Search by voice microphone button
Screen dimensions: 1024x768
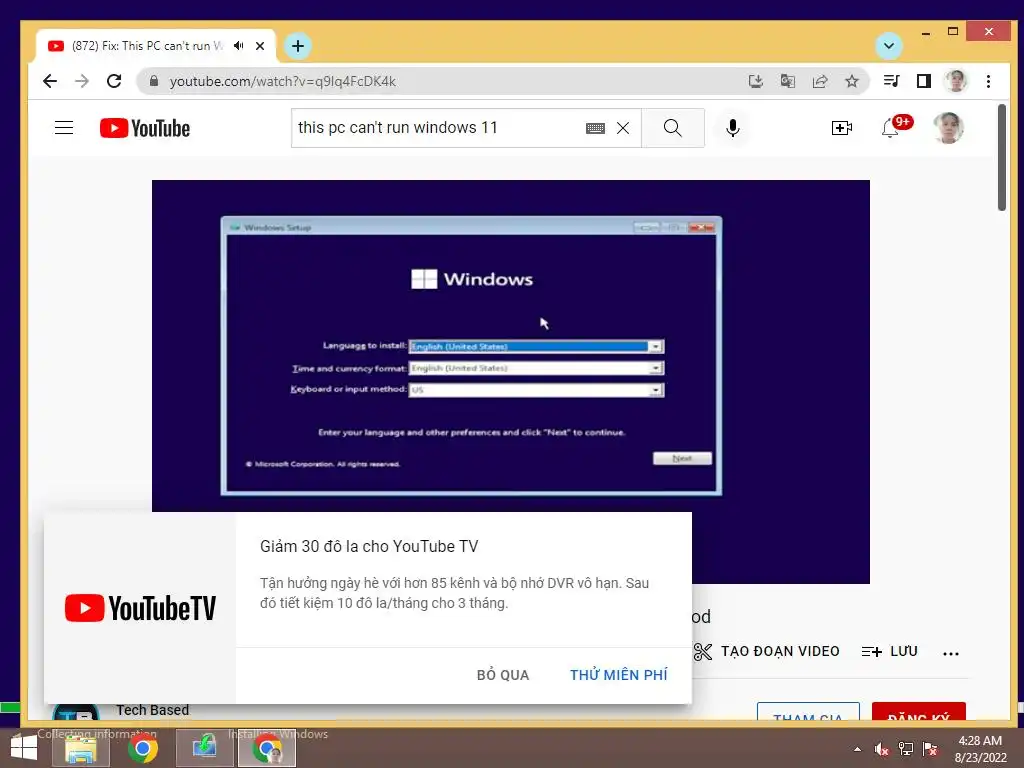point(733,128)
